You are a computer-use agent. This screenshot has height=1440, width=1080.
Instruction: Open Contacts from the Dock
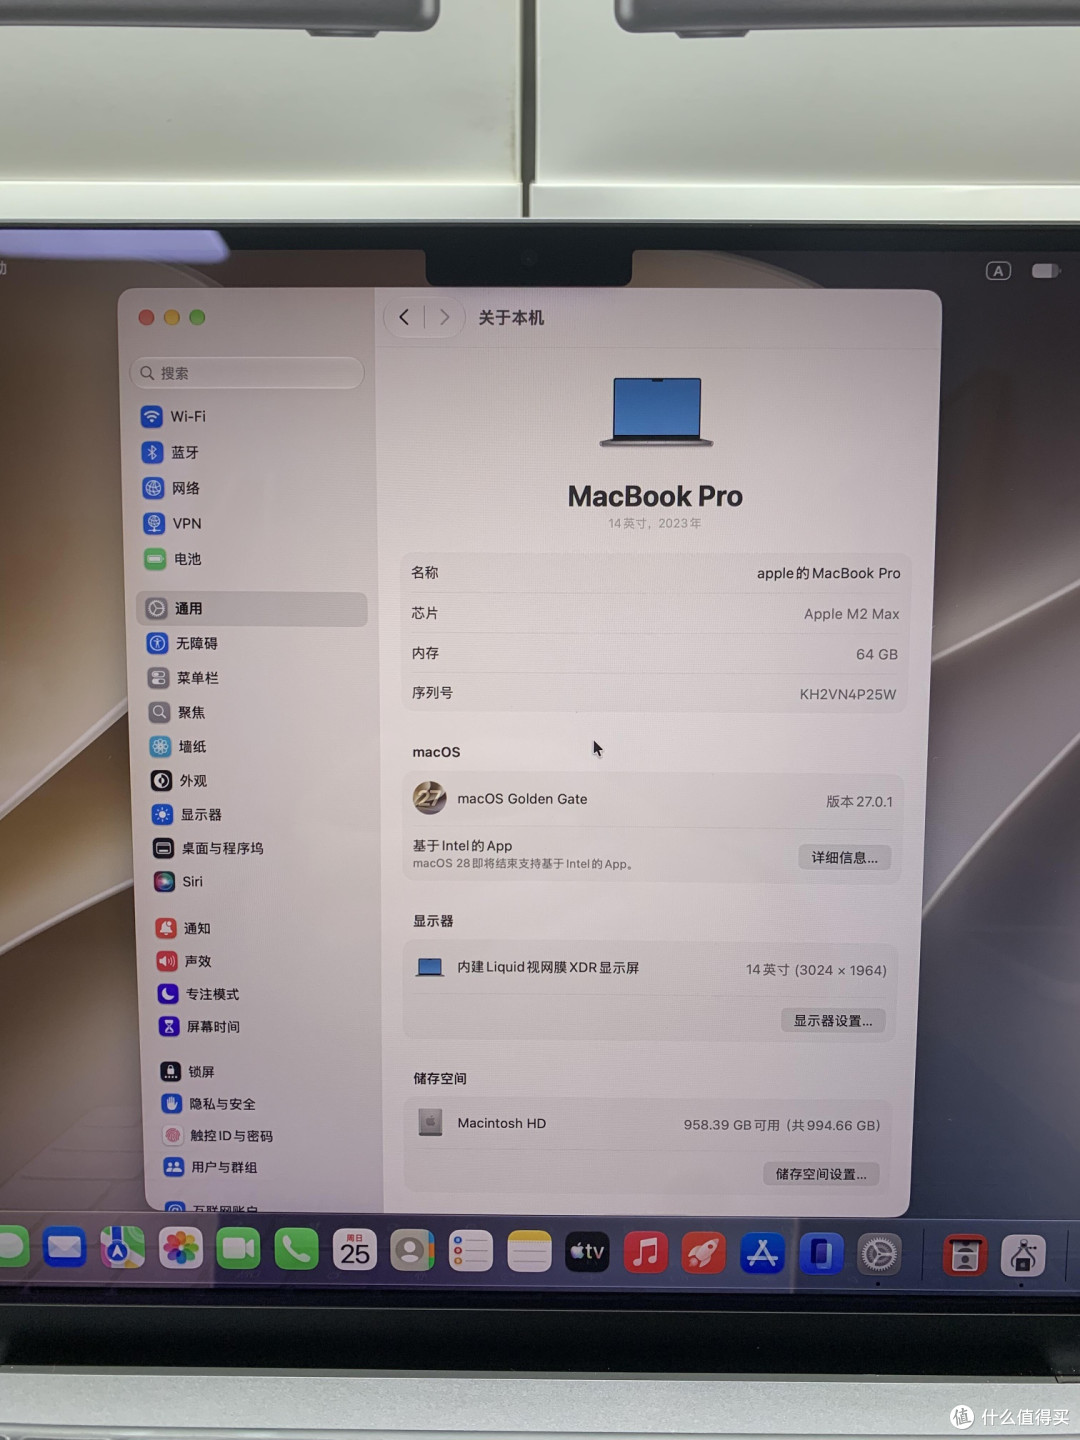(412, 1250)
